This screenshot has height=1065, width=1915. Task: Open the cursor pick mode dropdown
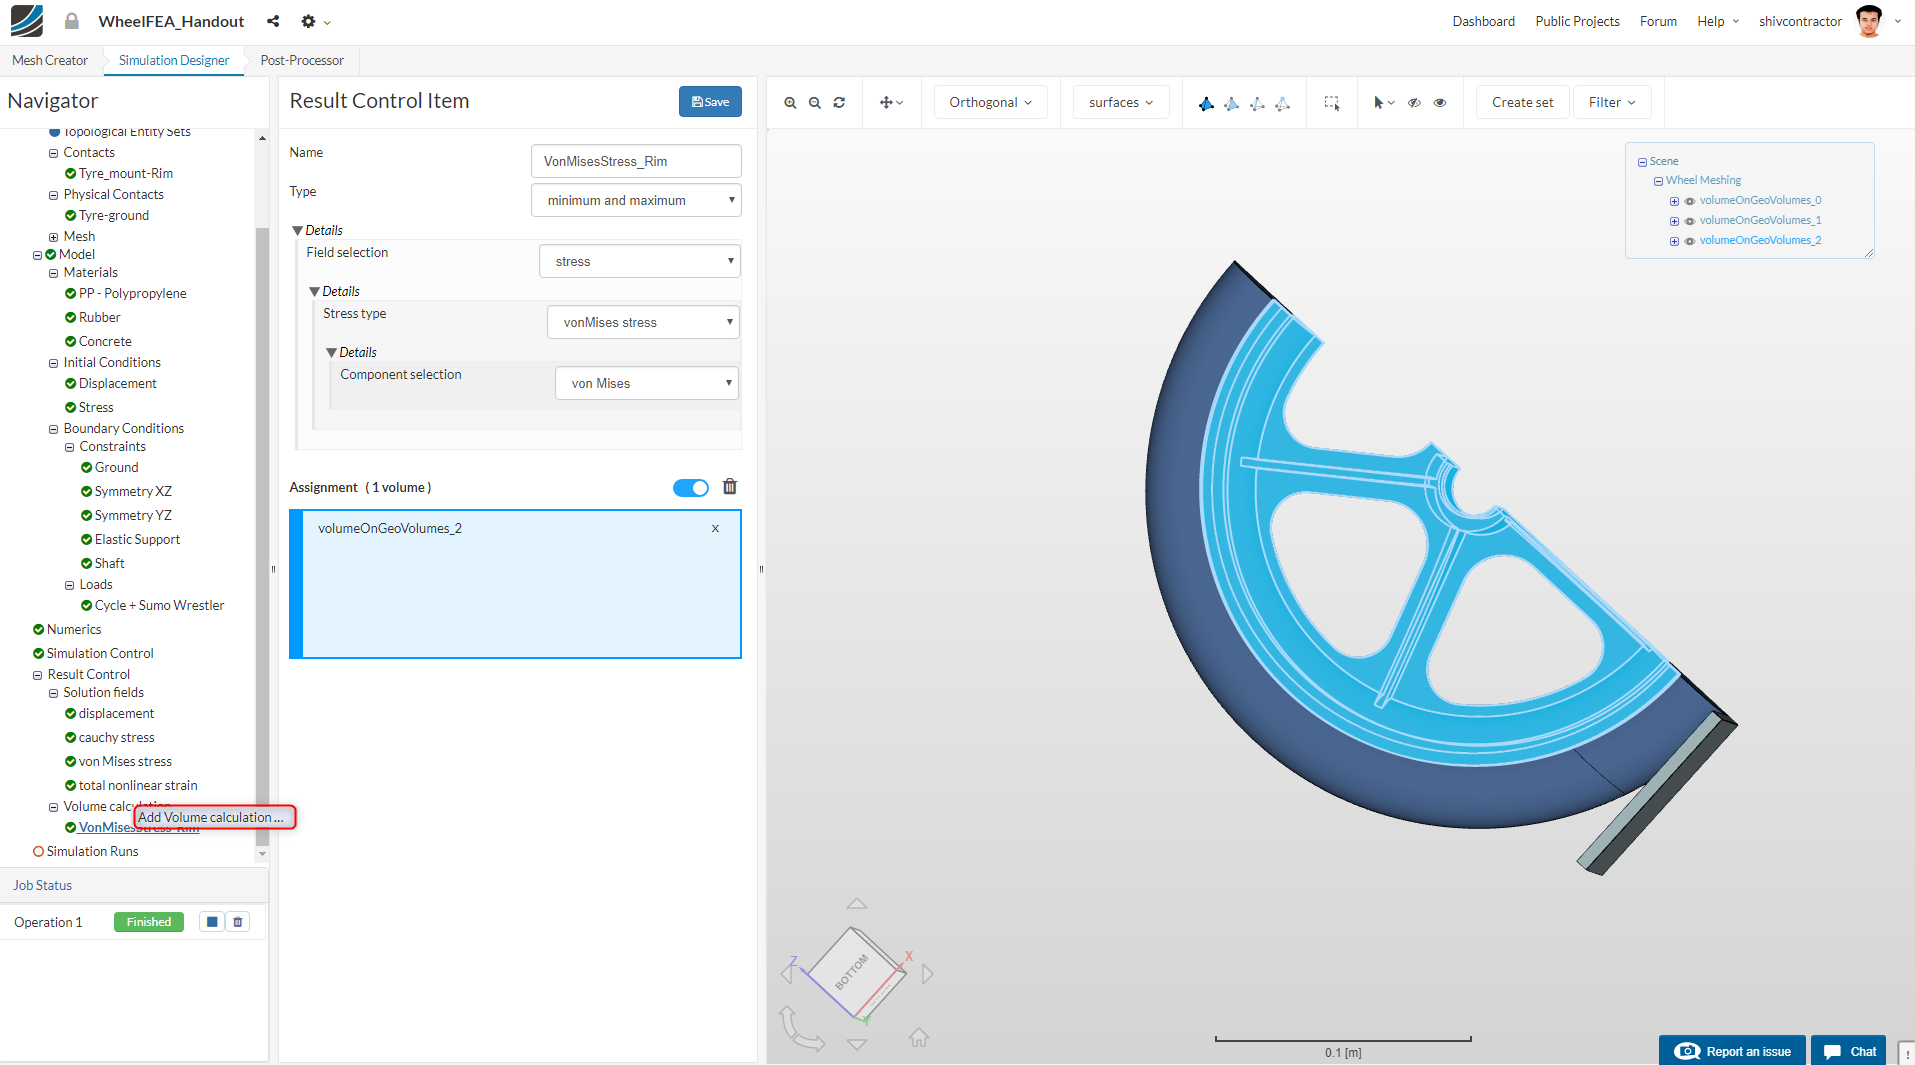coord(1384,102)
